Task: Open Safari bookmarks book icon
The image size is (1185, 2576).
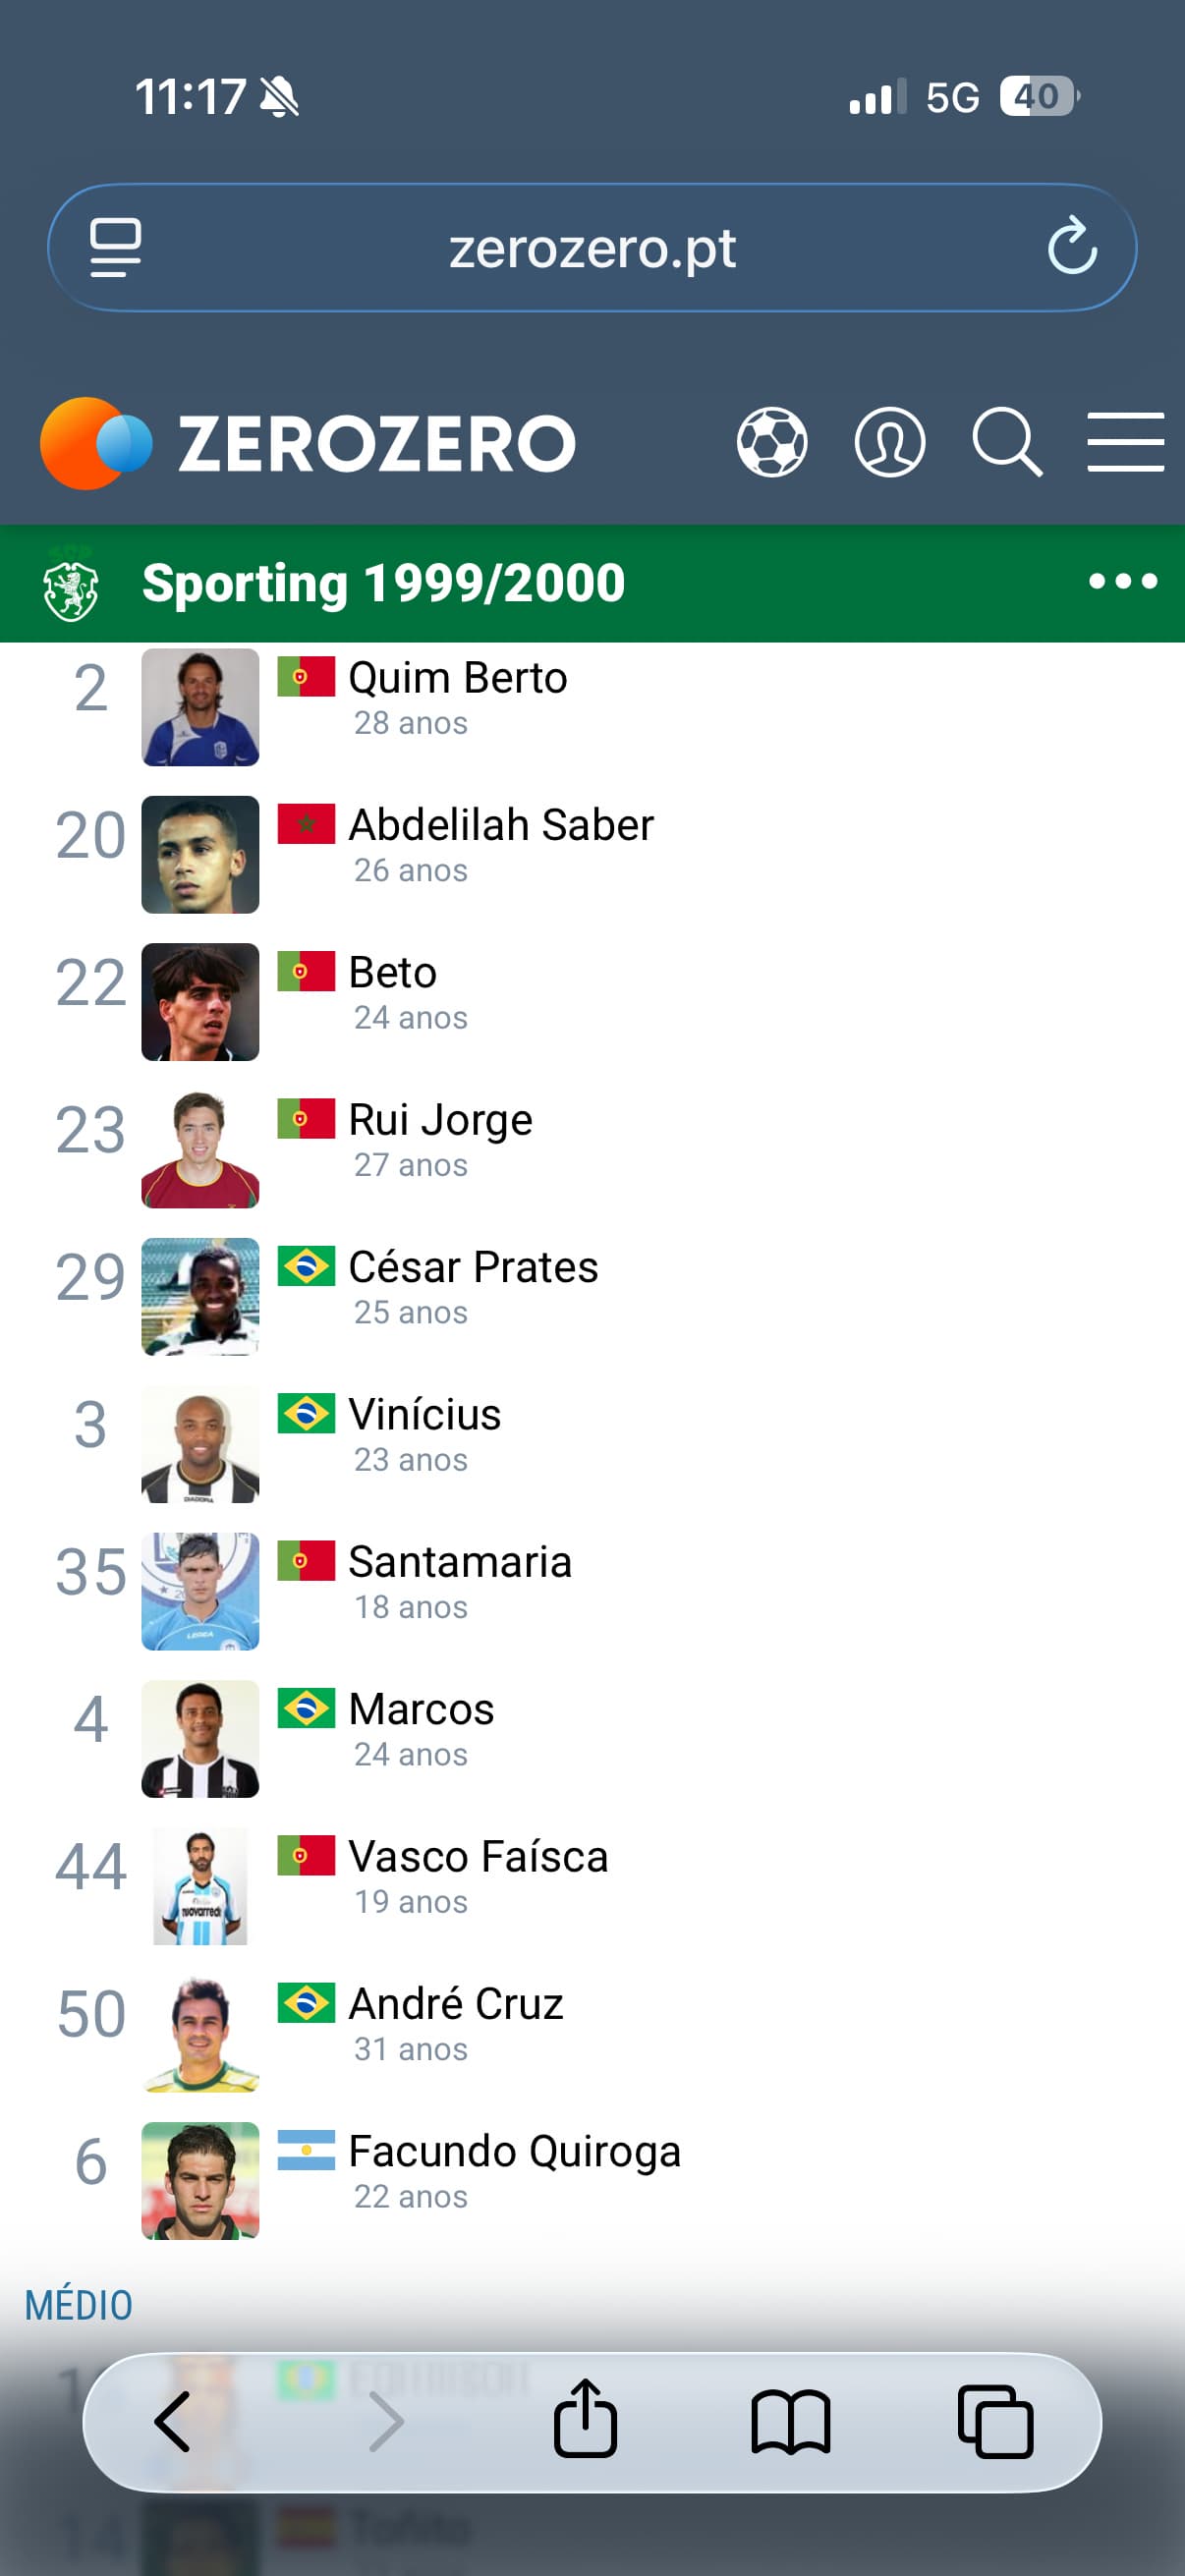Action: click(790, 2421)
